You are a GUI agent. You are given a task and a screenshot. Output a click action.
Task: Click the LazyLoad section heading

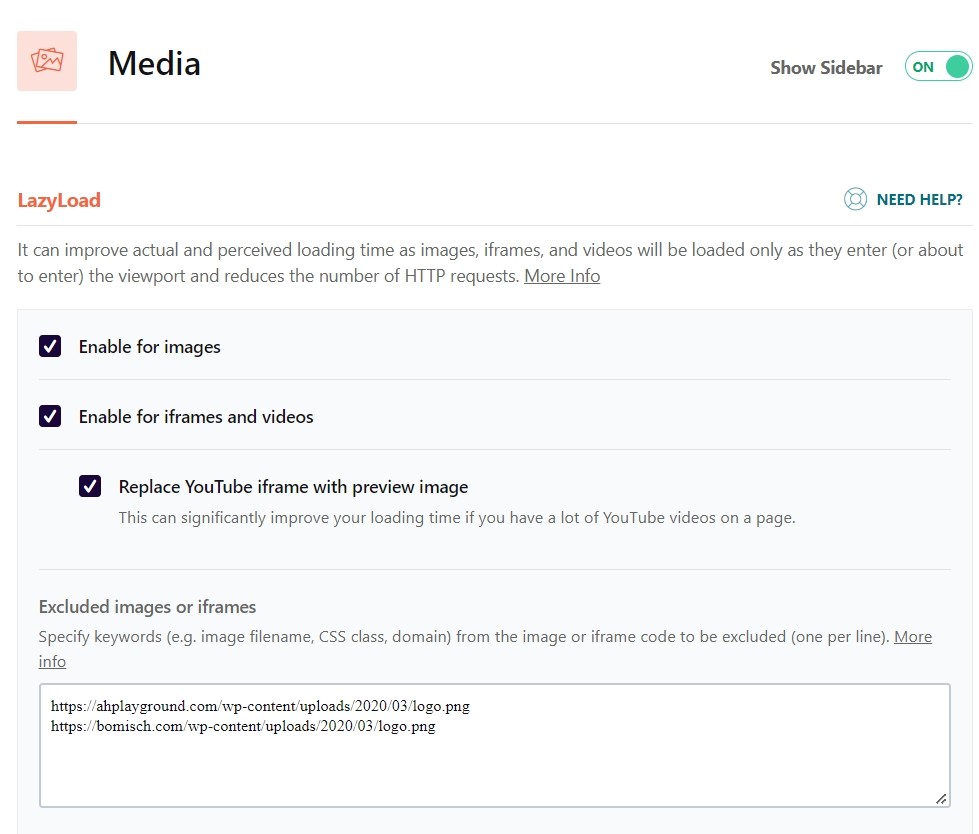point(59,200)
